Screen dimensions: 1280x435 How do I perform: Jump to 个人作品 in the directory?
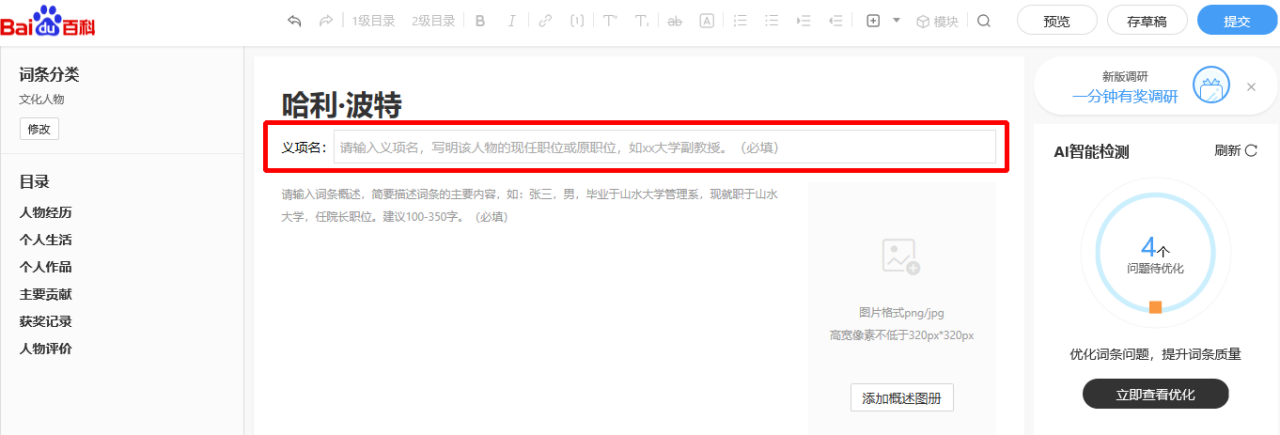(46, 267)
